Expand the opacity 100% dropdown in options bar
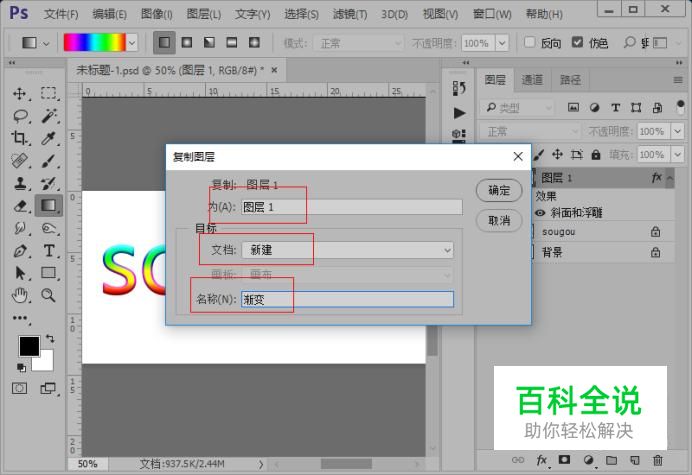This screenshot has height=475, width=692. [511, 44]
